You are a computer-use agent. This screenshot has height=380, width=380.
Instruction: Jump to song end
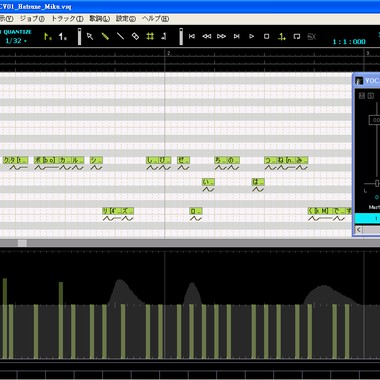236,36
